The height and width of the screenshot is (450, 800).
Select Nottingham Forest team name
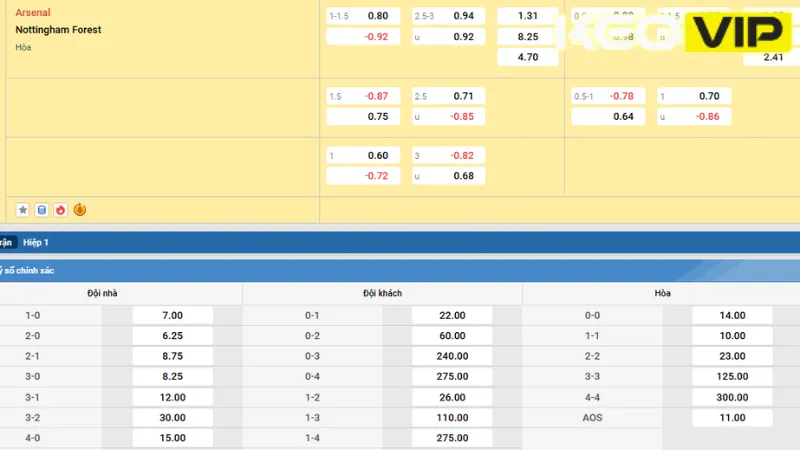pos(58,30)
